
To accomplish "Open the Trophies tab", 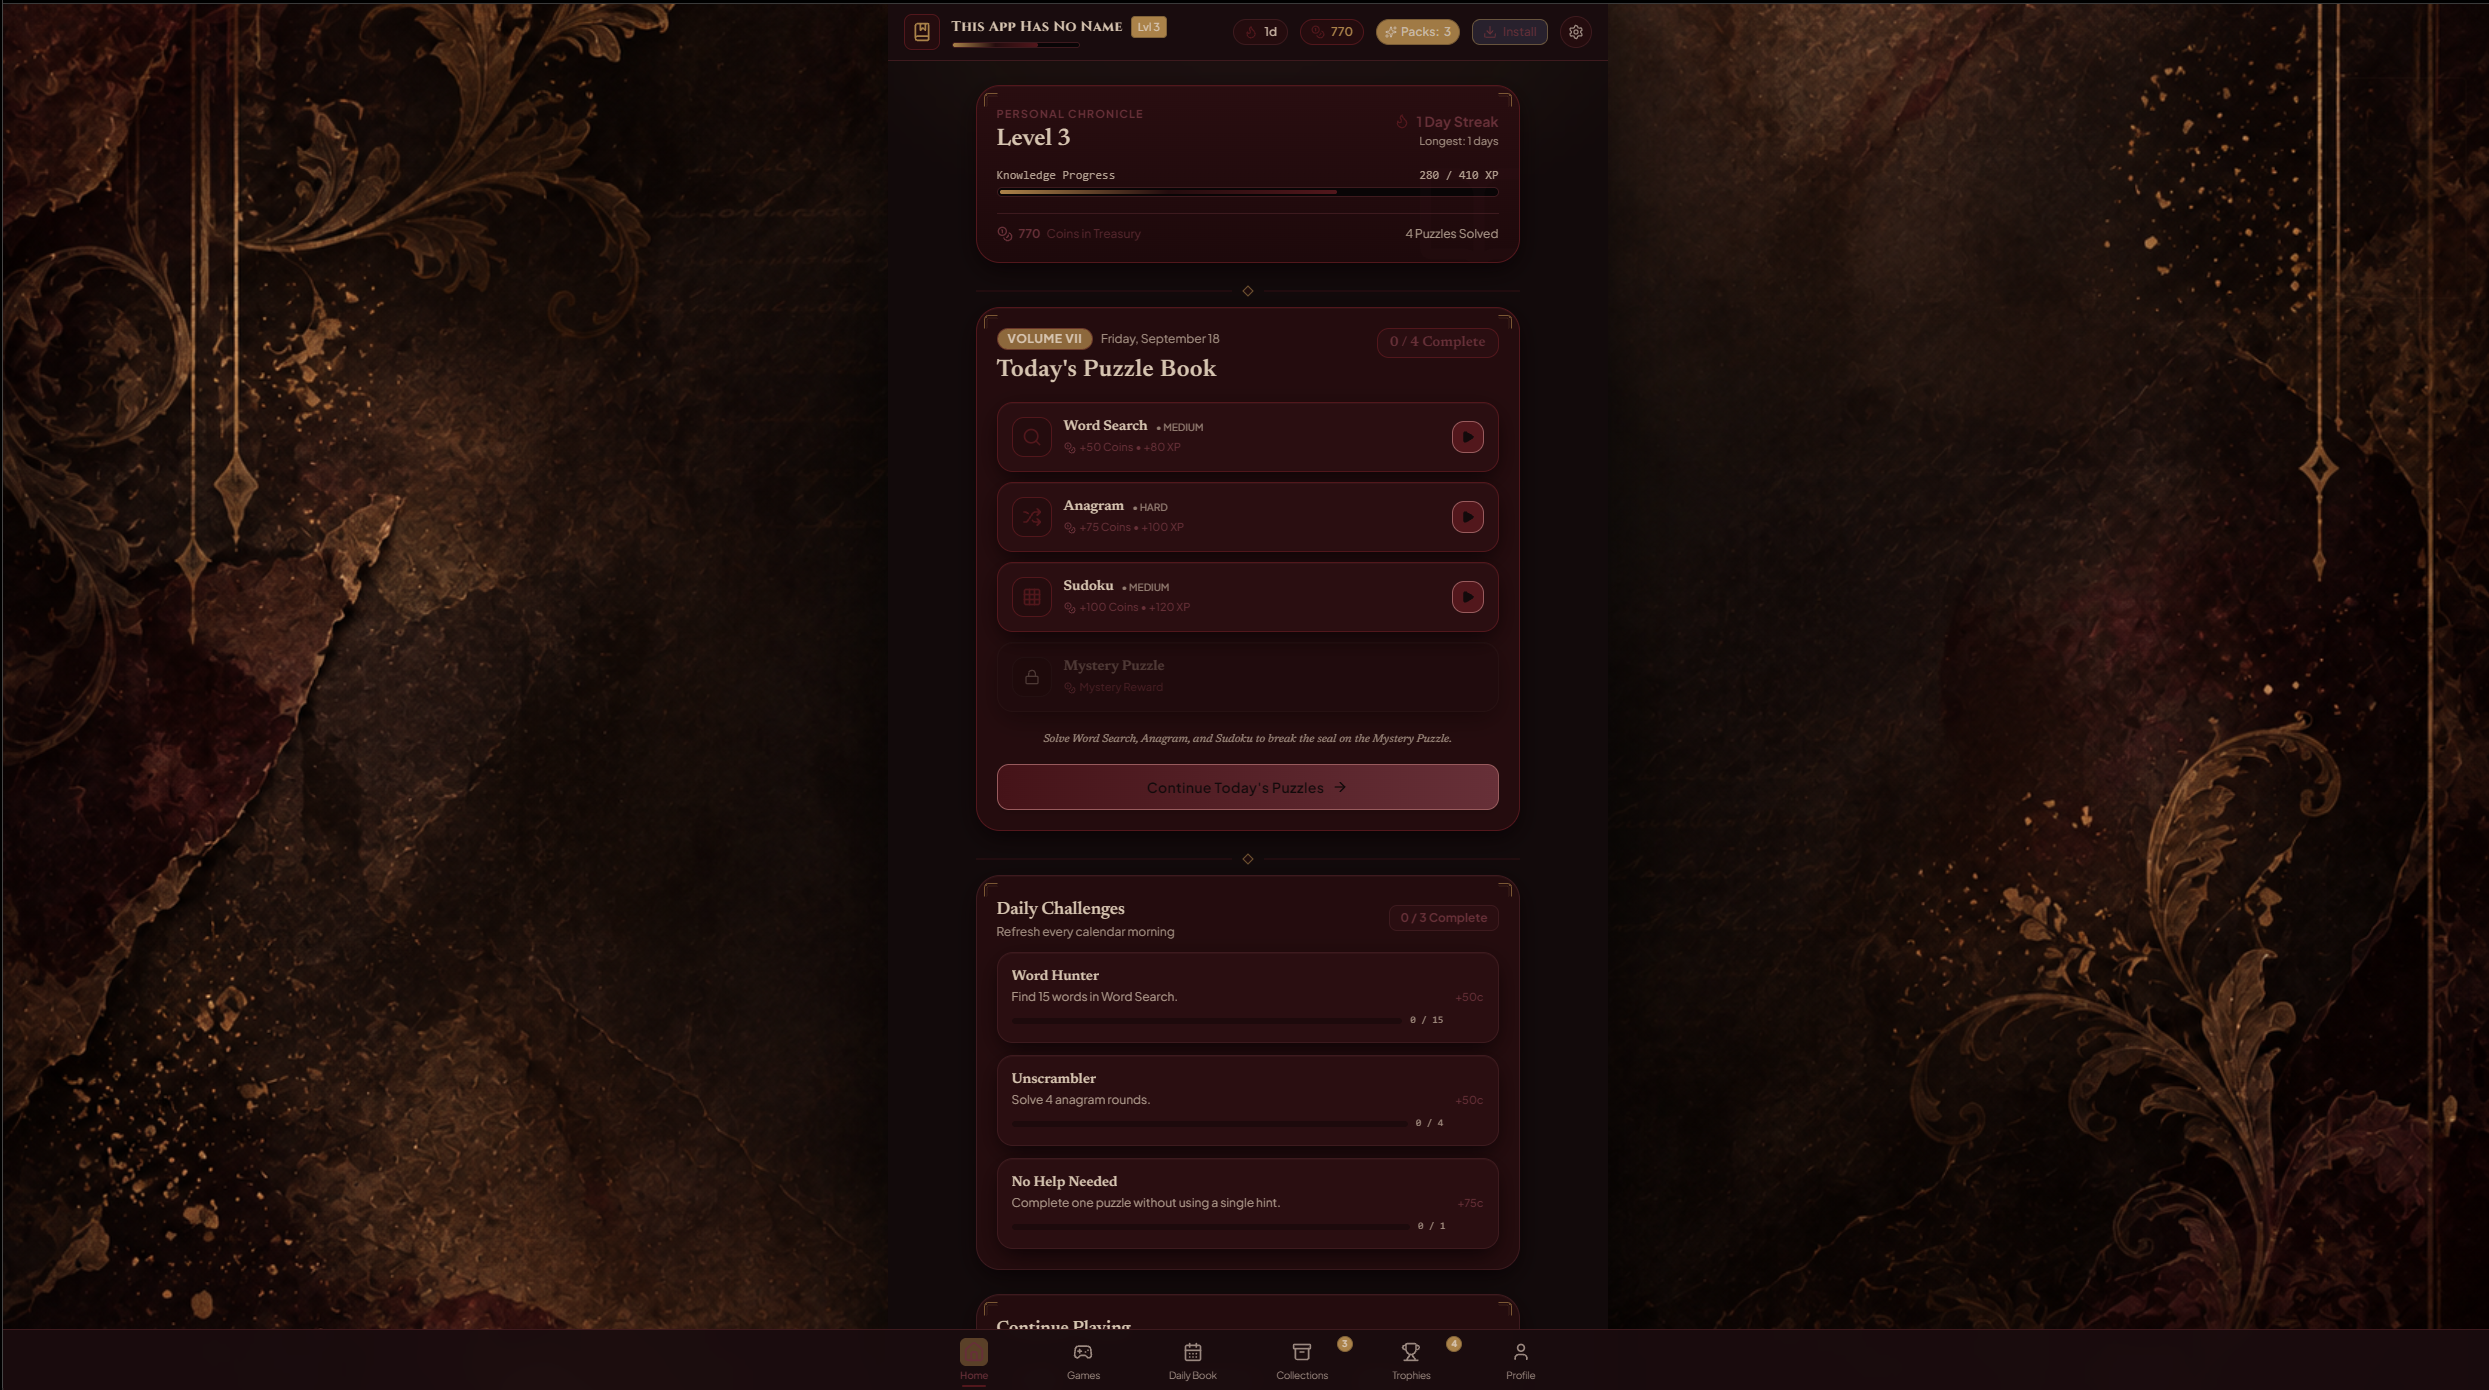I will (x=1411, y=1360).
